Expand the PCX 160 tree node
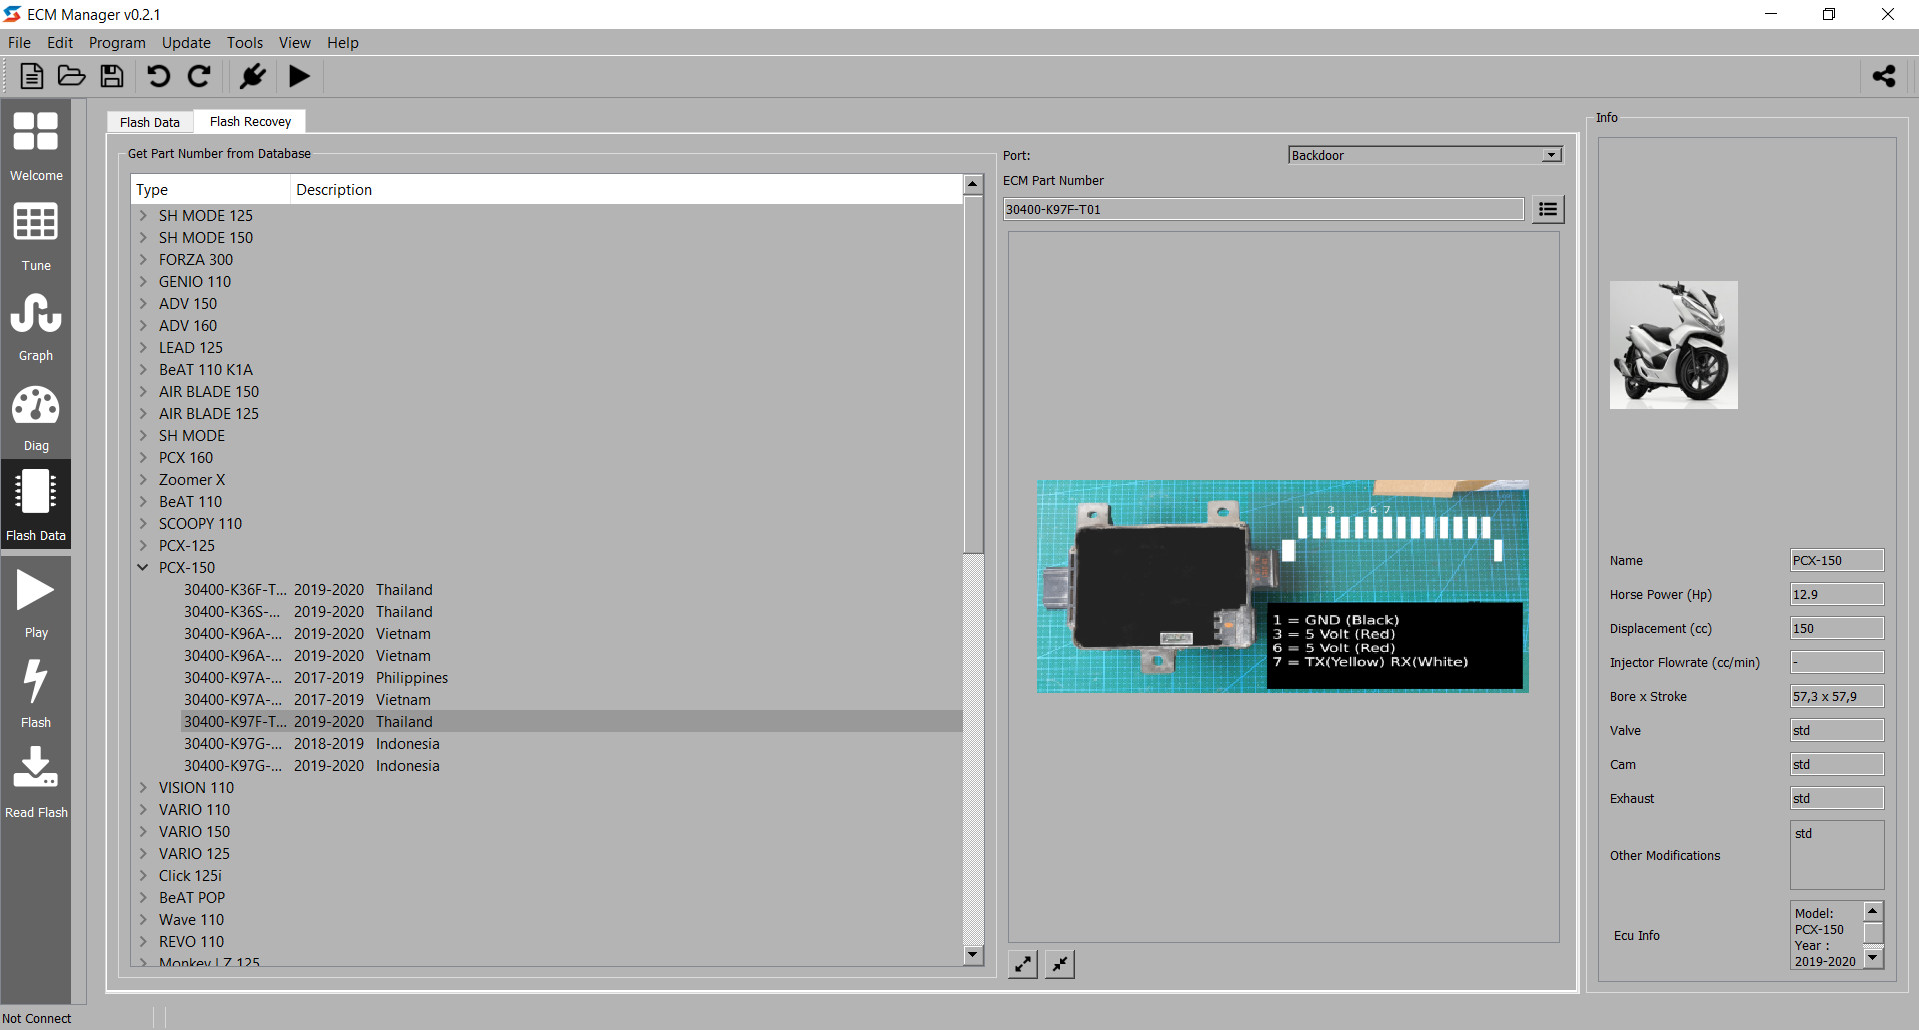 click(143, 458)
